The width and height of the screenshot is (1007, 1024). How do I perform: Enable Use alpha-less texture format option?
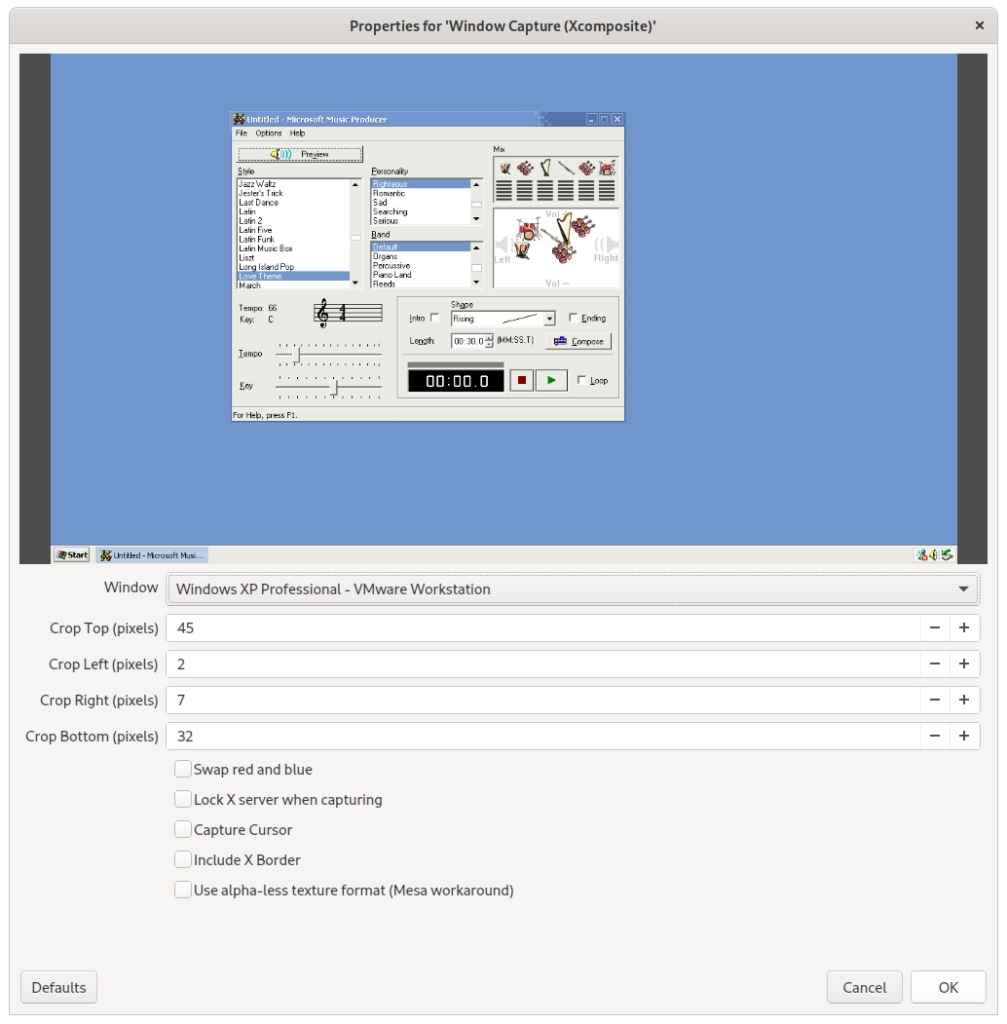pyautogui.click(x=183, y=889)
